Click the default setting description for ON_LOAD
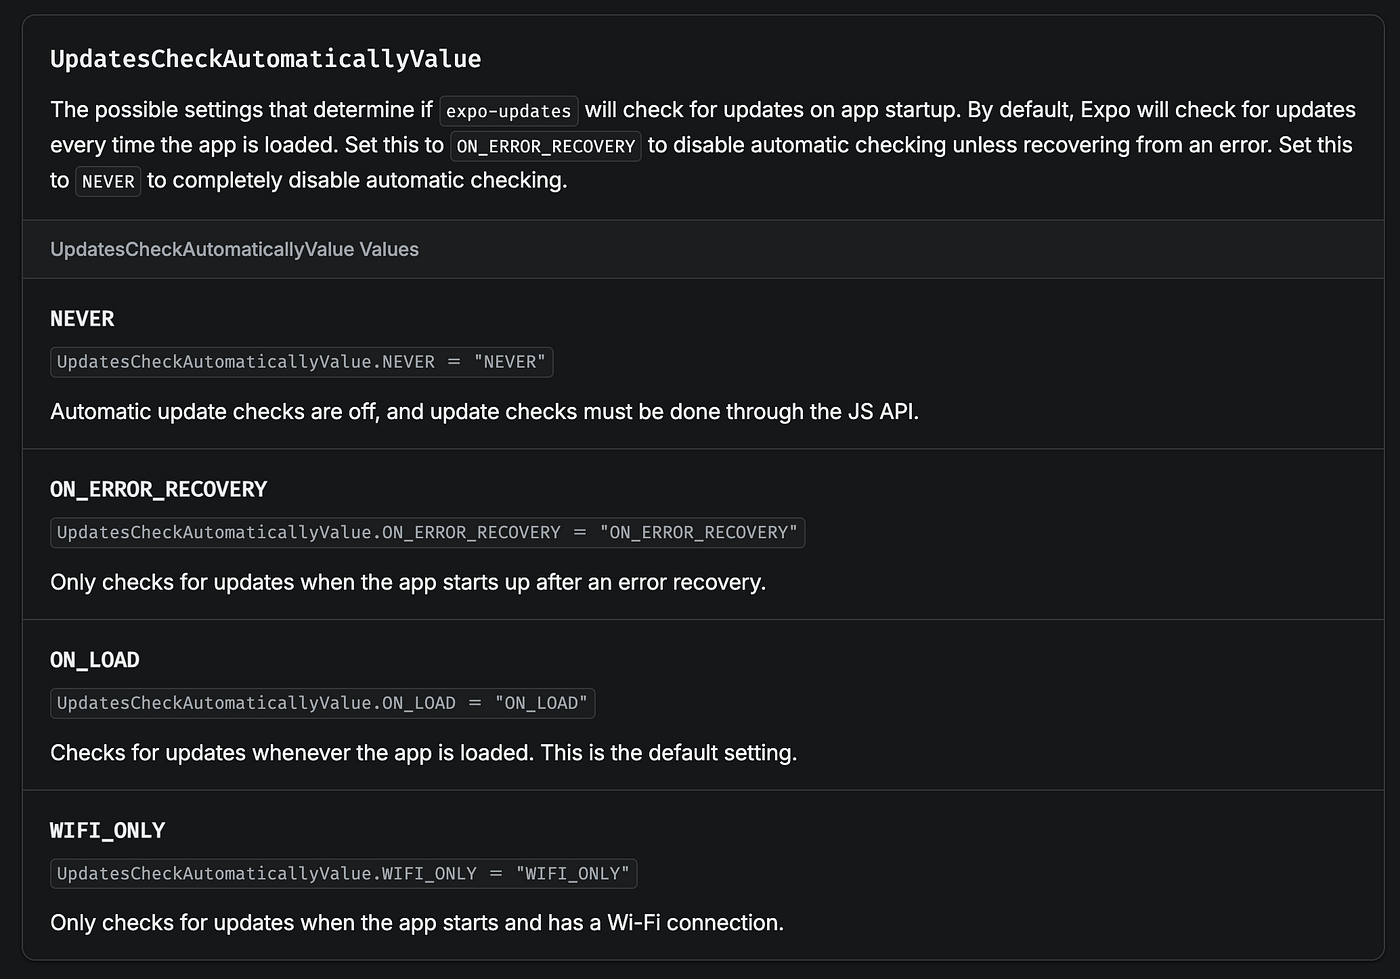 tap(424, 753)
